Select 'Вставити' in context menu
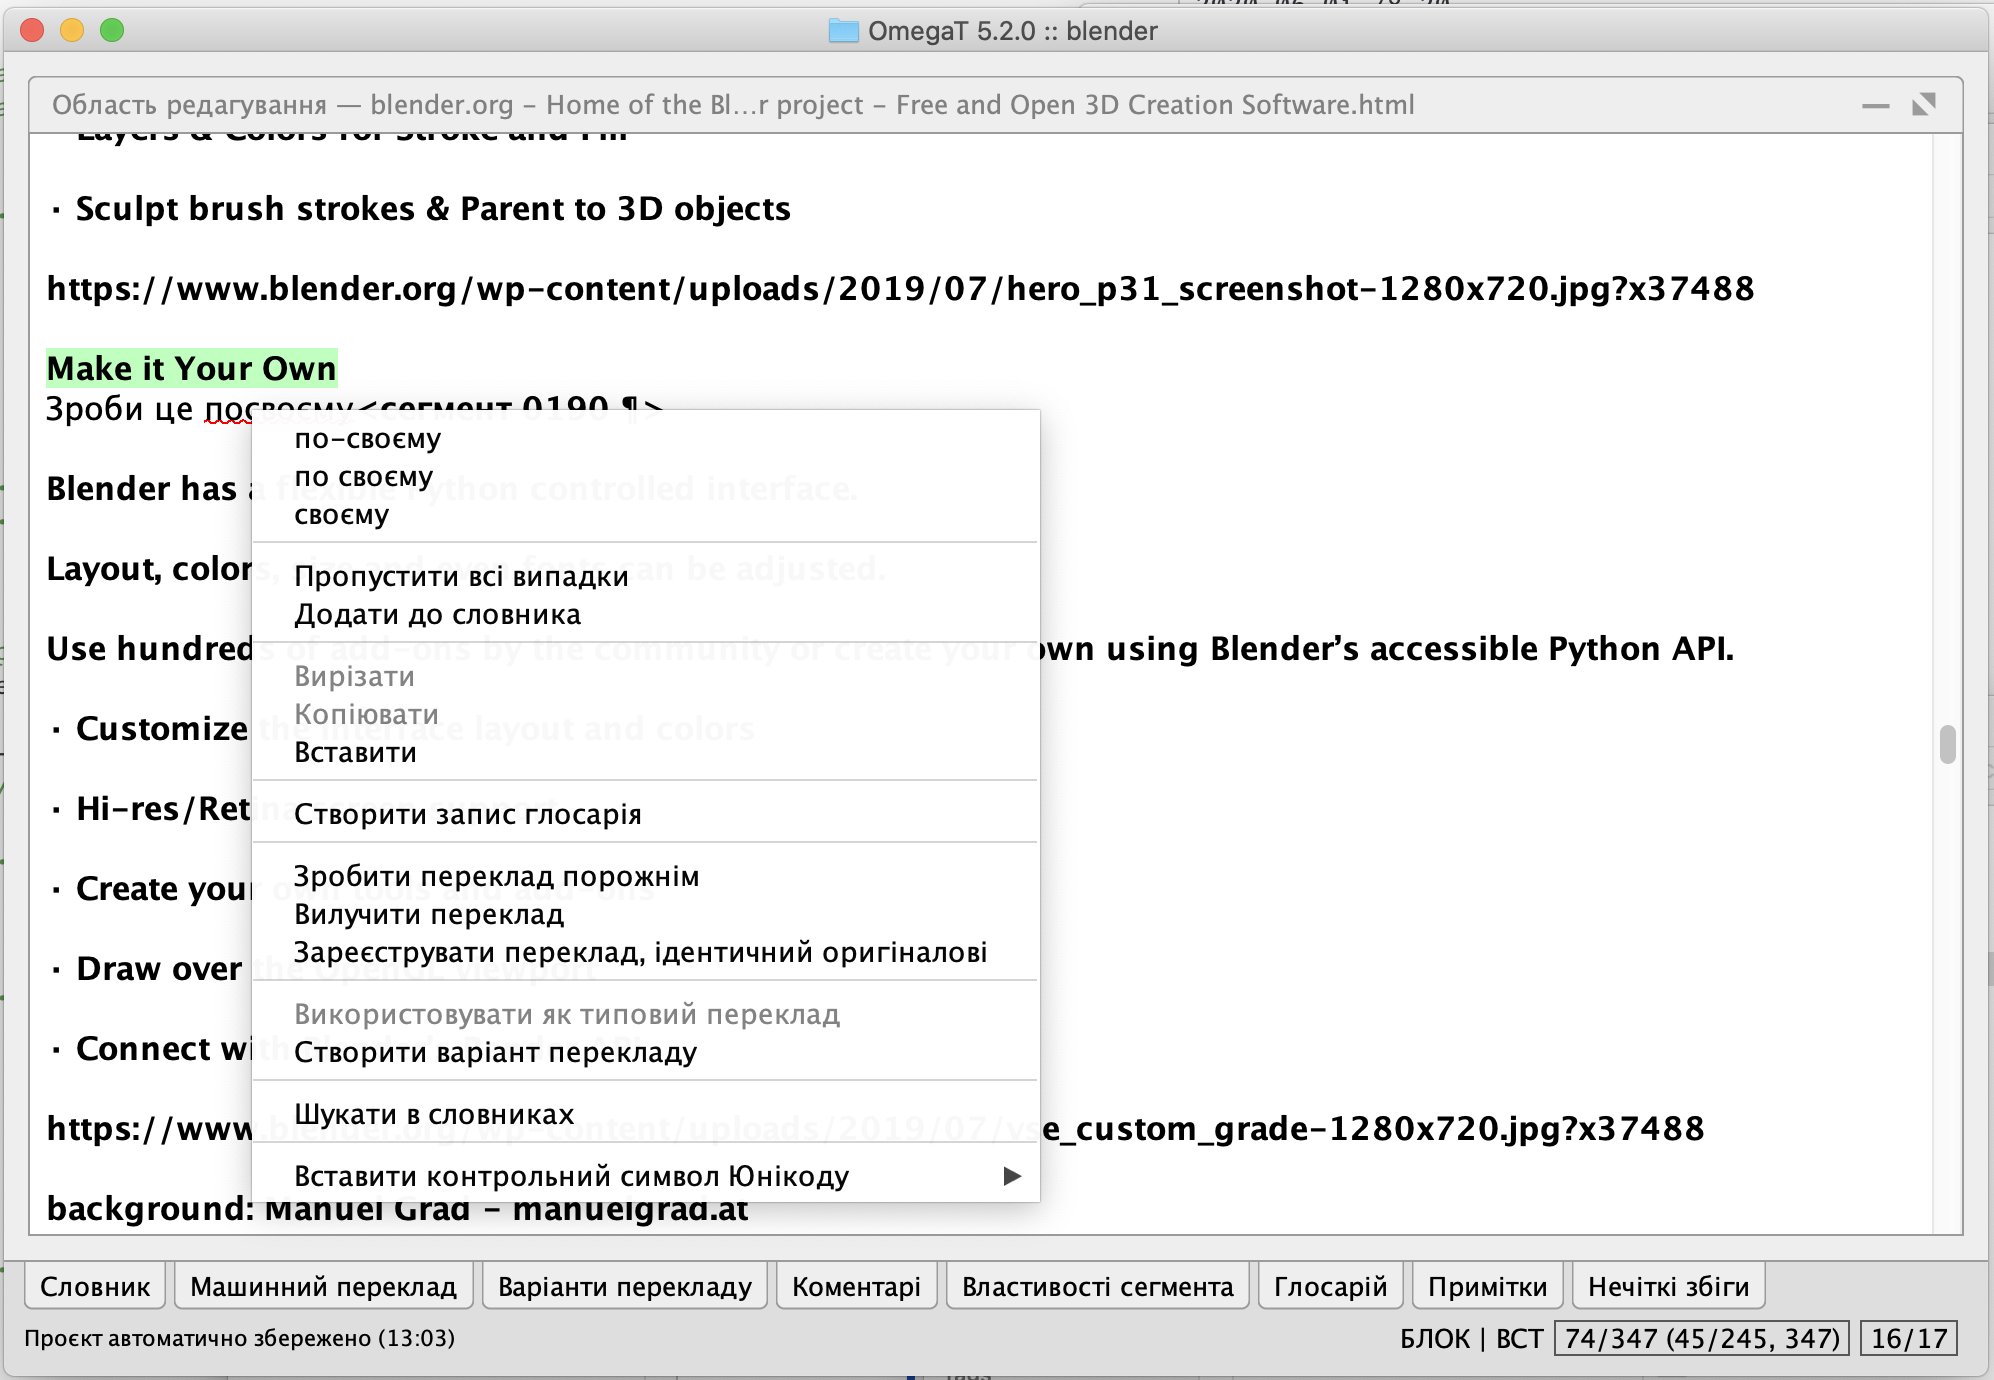1994x1380 pixels. click(646, 753)
